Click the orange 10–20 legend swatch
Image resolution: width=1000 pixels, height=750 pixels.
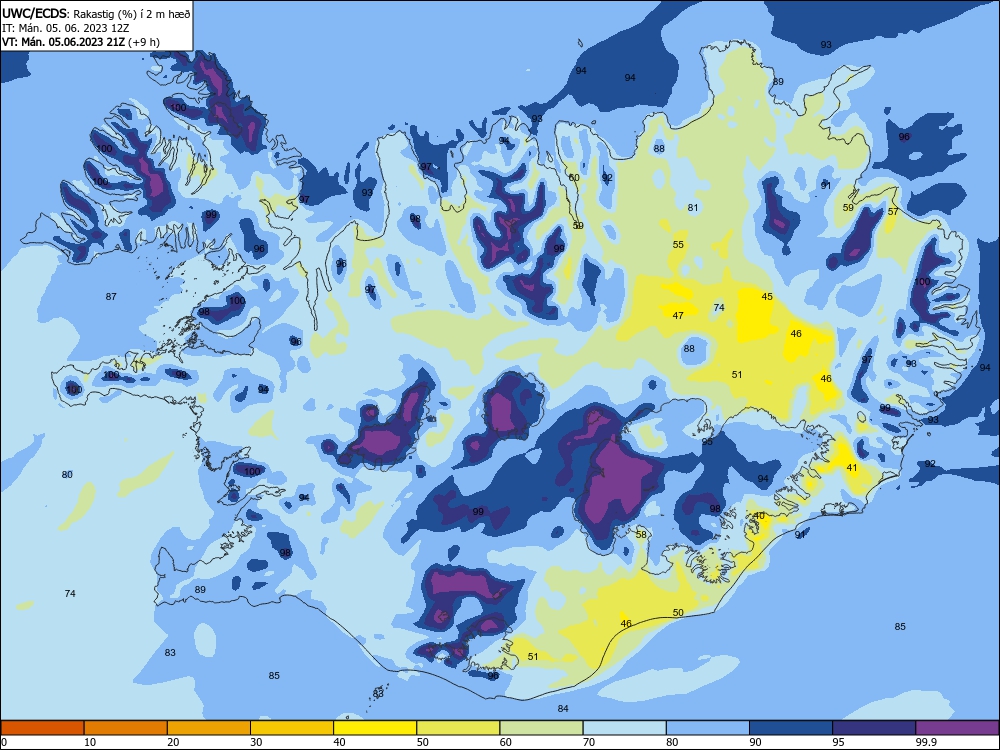(126, 728)
